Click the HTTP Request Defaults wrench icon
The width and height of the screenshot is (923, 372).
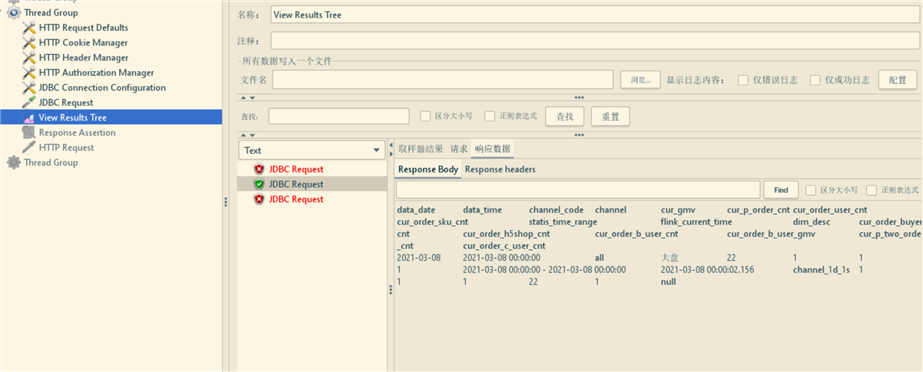point(29,28)
